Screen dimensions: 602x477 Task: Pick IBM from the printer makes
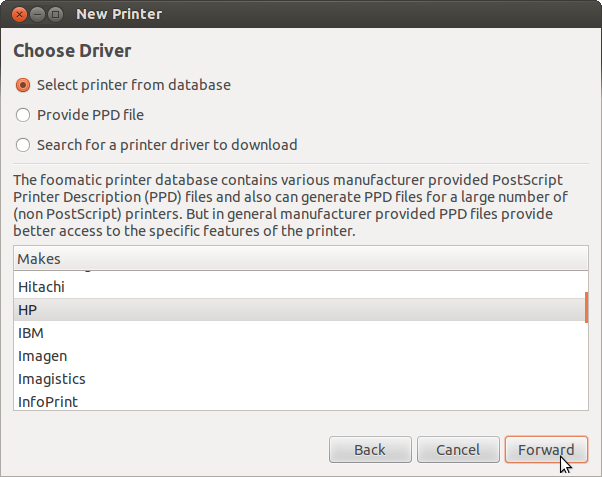tap(31, 333)
